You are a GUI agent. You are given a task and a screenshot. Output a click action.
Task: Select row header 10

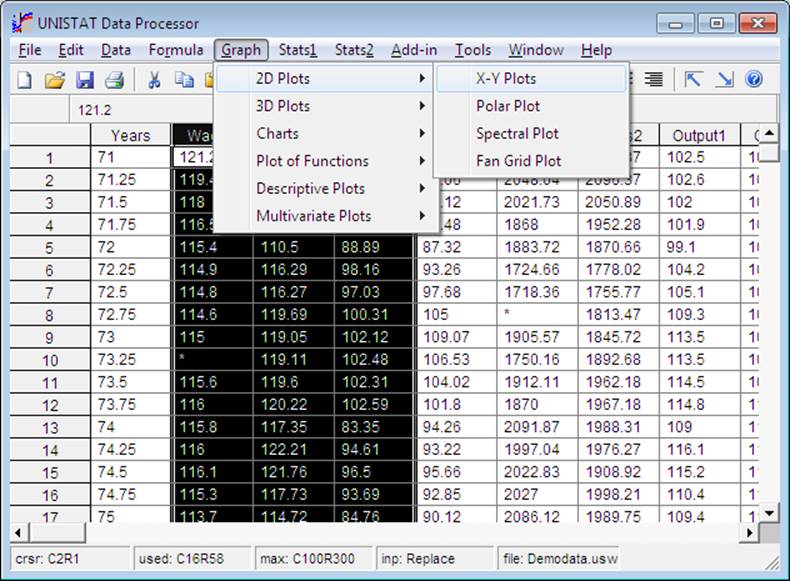(x=49, y=360)
